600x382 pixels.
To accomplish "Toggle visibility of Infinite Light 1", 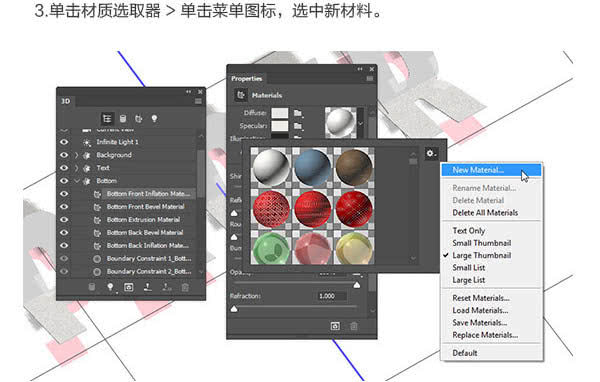I will [64, 142].
